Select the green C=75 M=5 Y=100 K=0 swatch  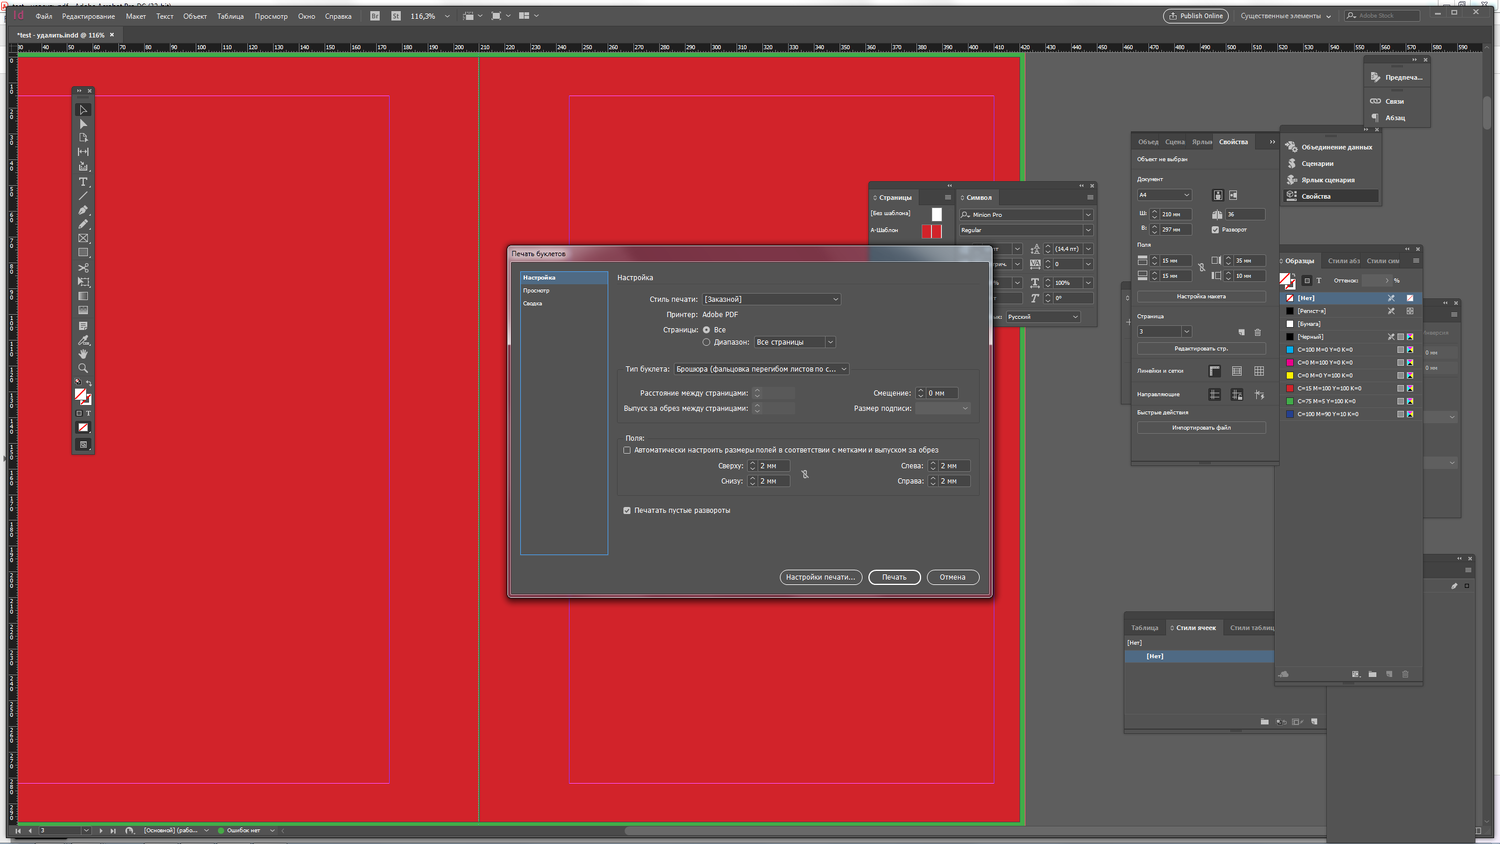pos(1350,401)
